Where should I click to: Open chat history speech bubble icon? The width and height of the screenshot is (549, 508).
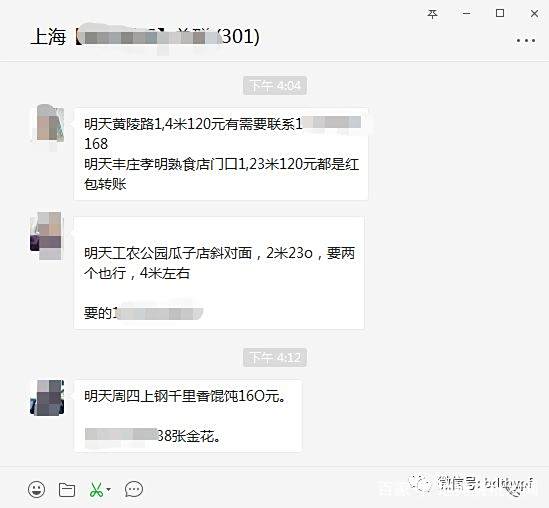point(134,489)
